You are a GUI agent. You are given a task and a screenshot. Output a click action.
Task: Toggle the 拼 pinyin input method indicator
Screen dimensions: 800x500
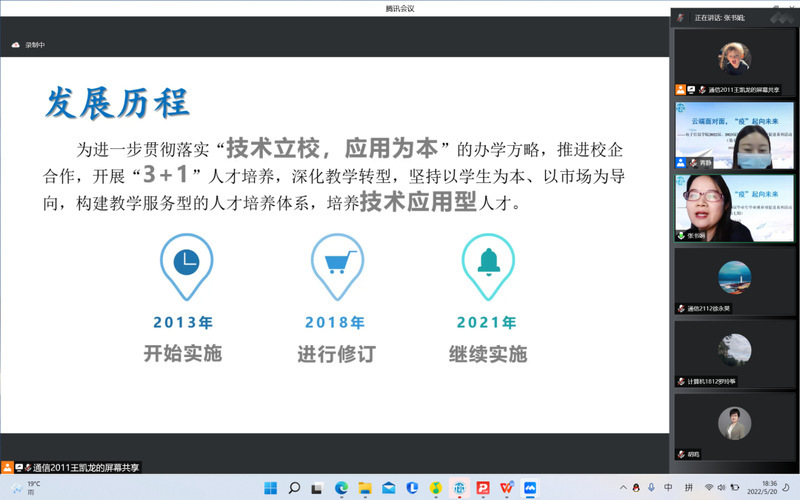688,488
